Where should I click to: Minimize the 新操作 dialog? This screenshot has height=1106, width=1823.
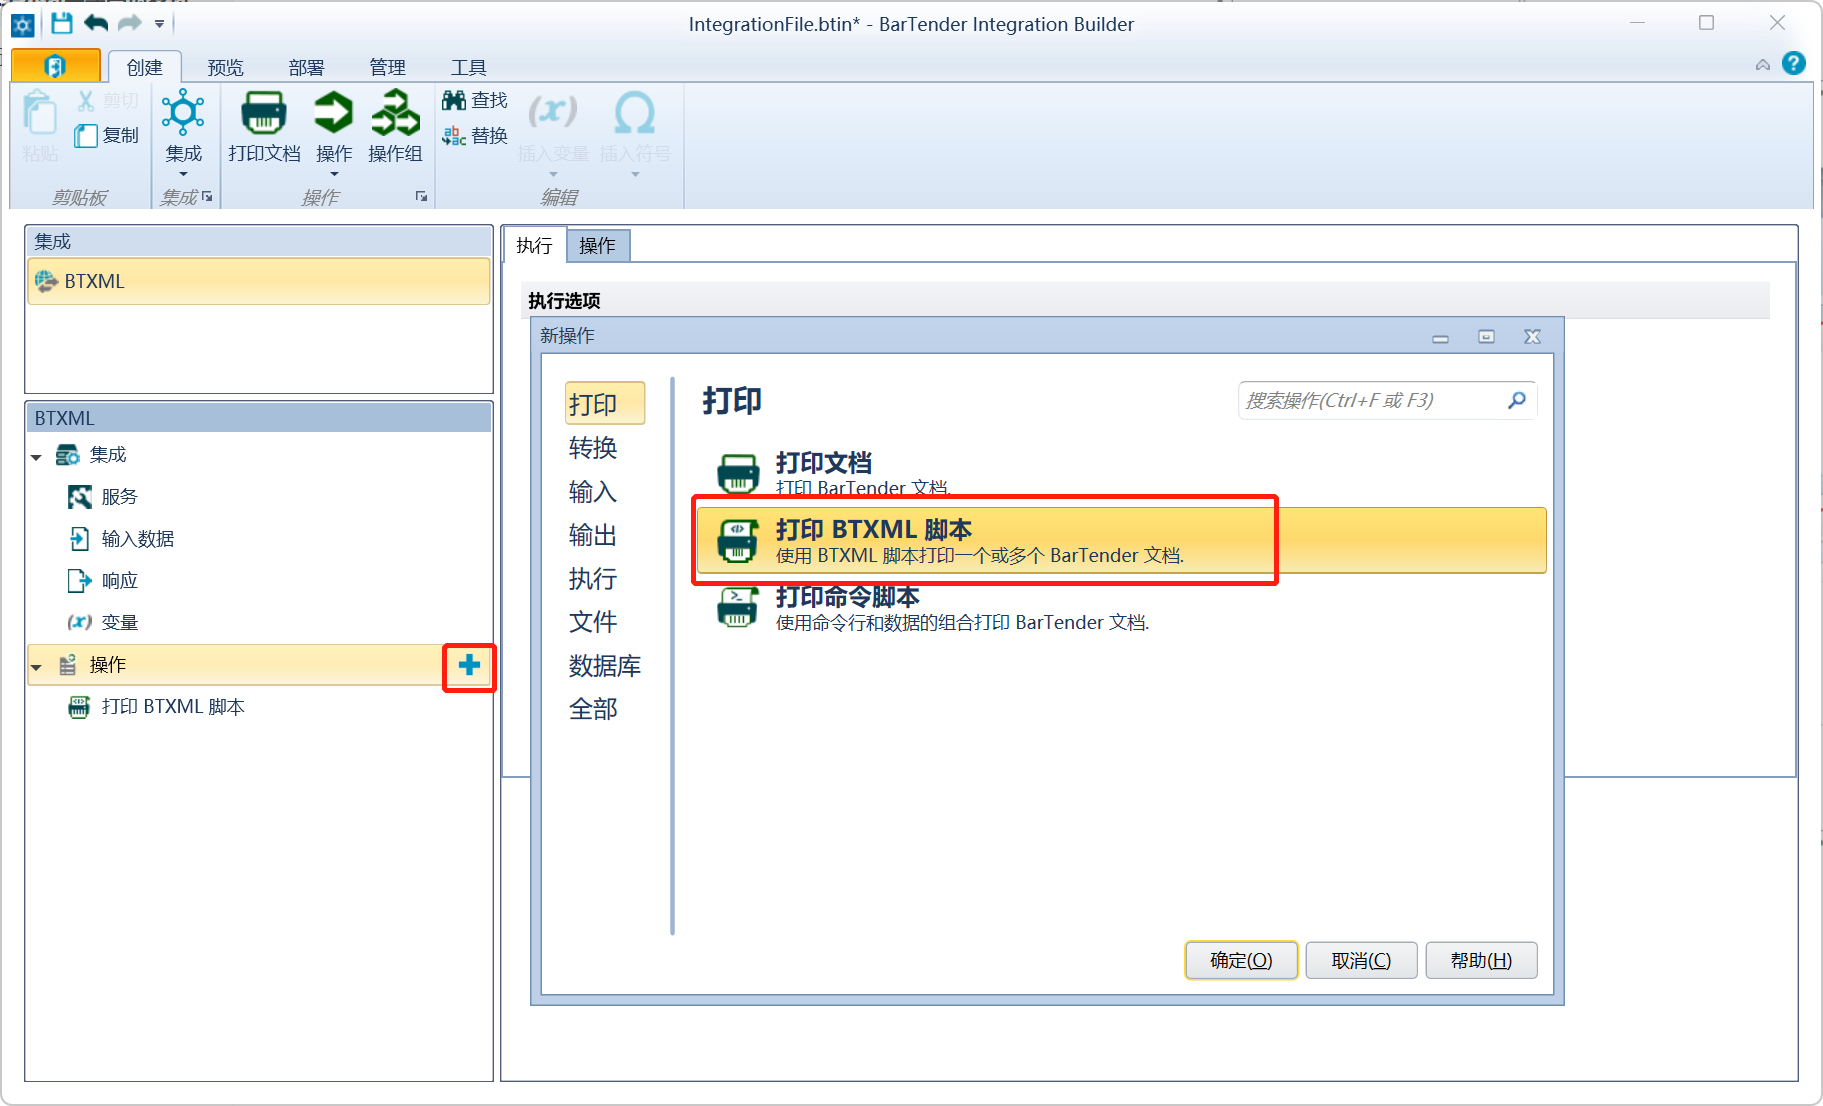(1440, 338)
